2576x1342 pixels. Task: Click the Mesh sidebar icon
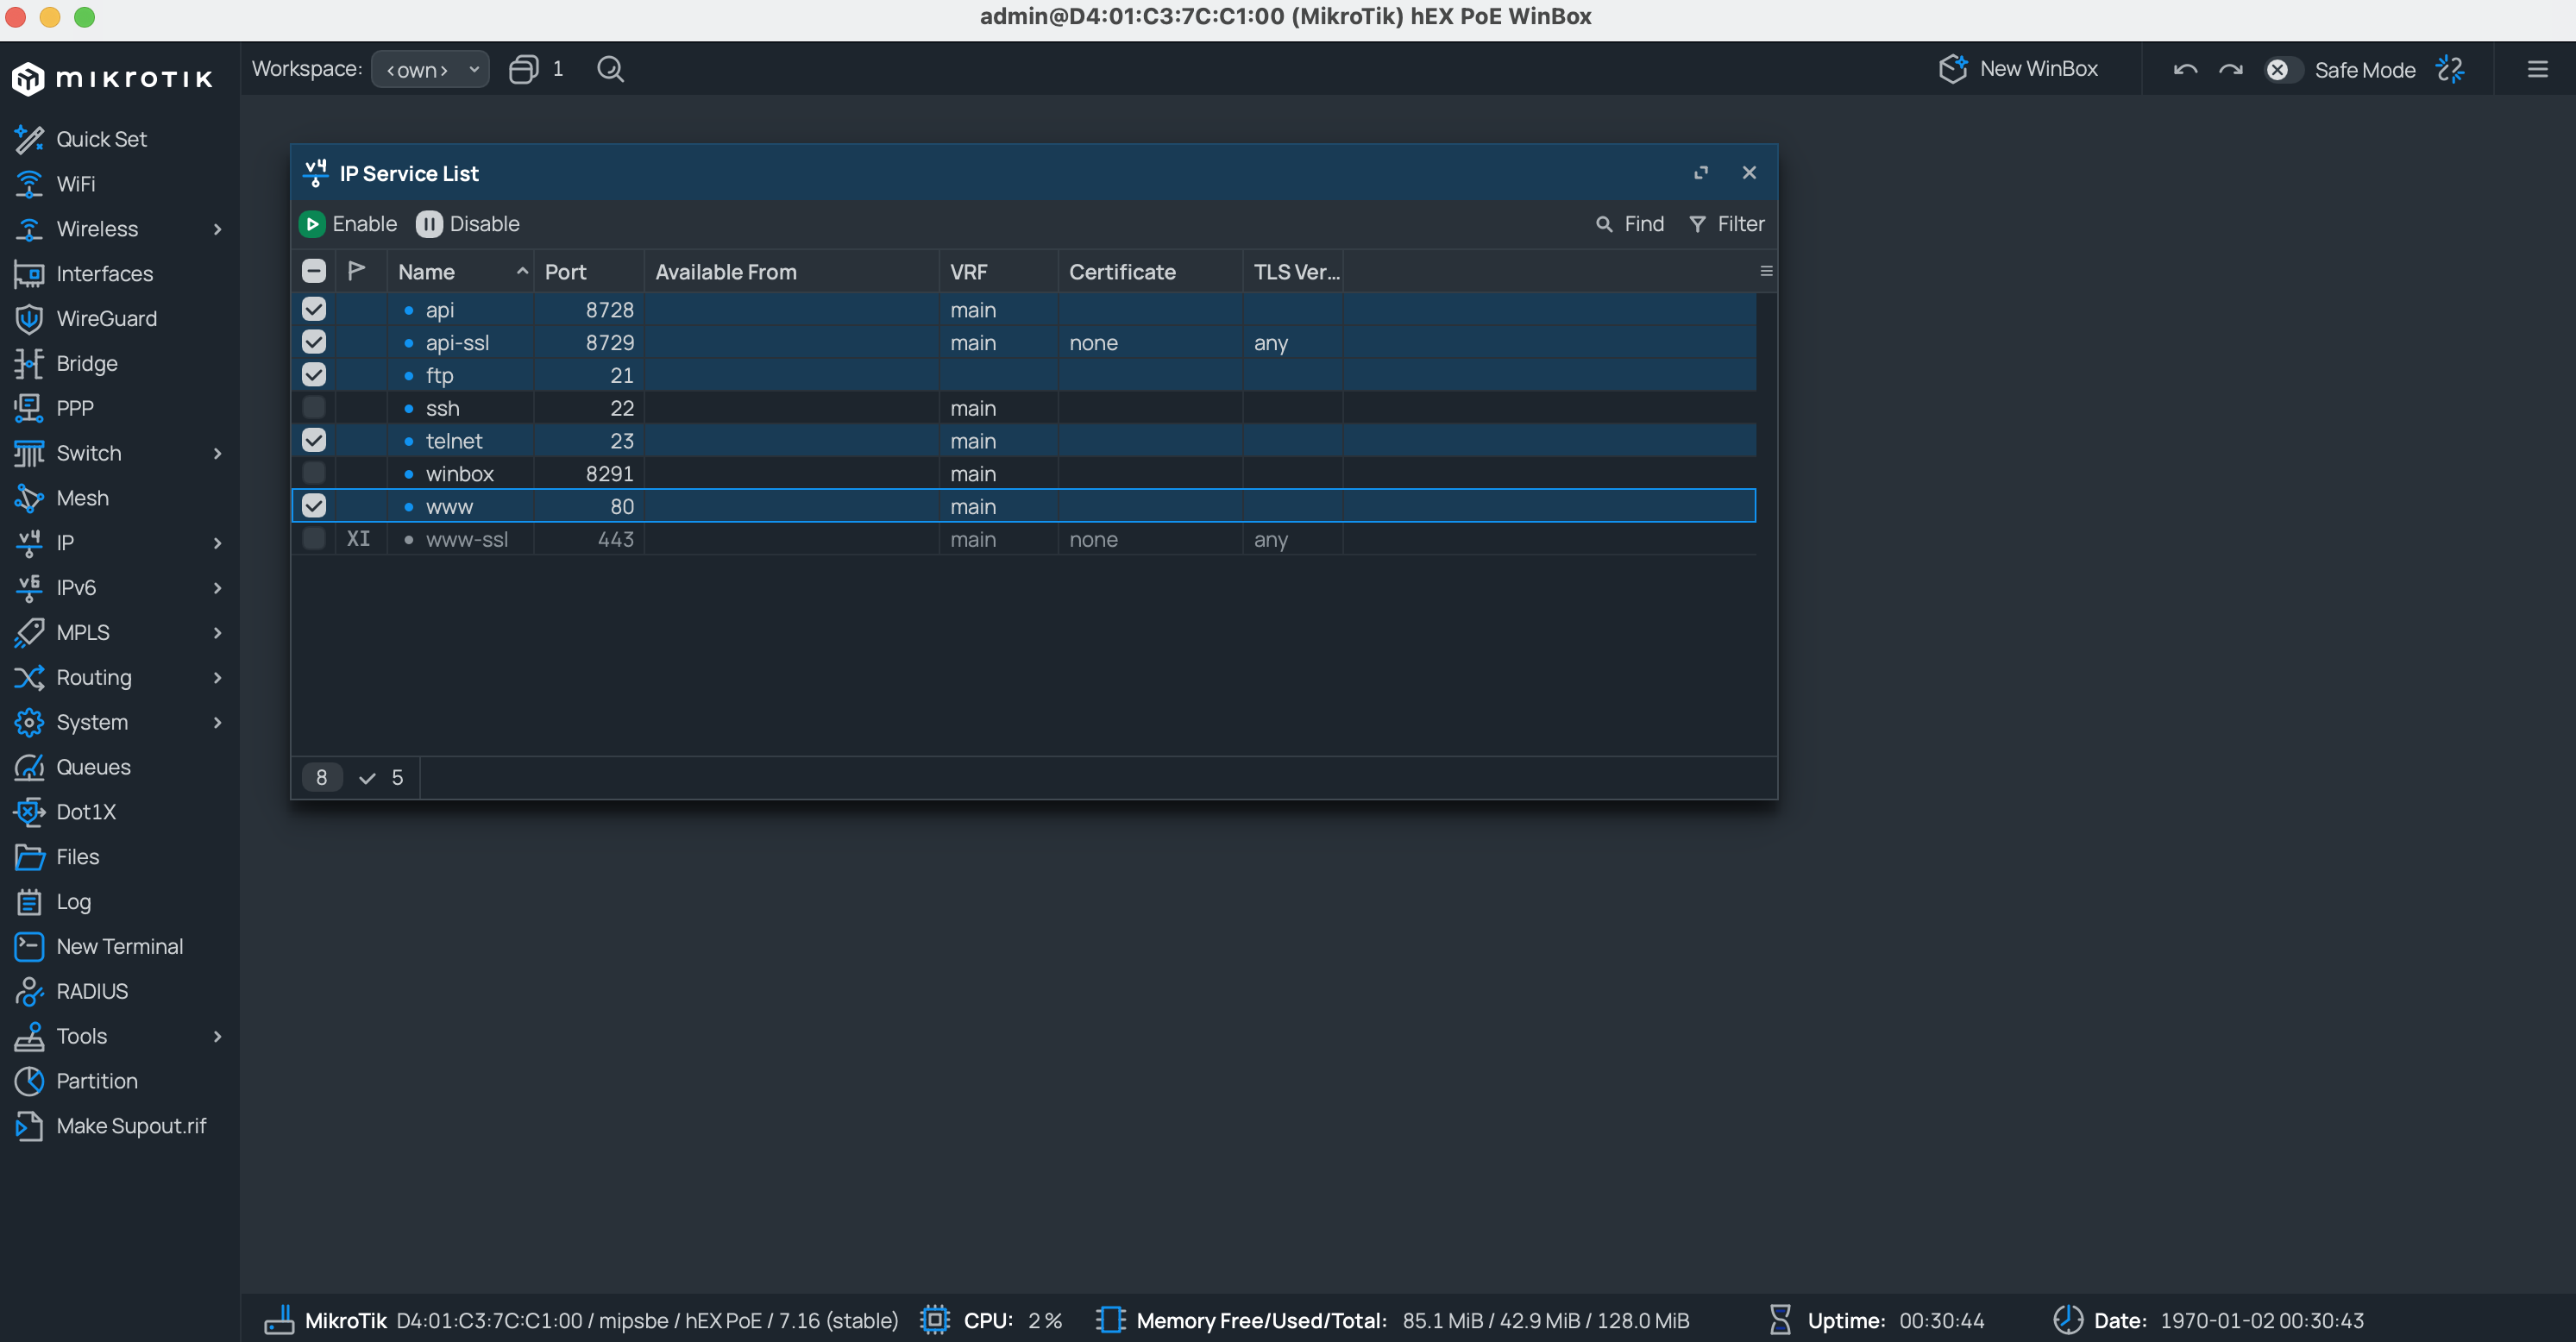(29, 498)
